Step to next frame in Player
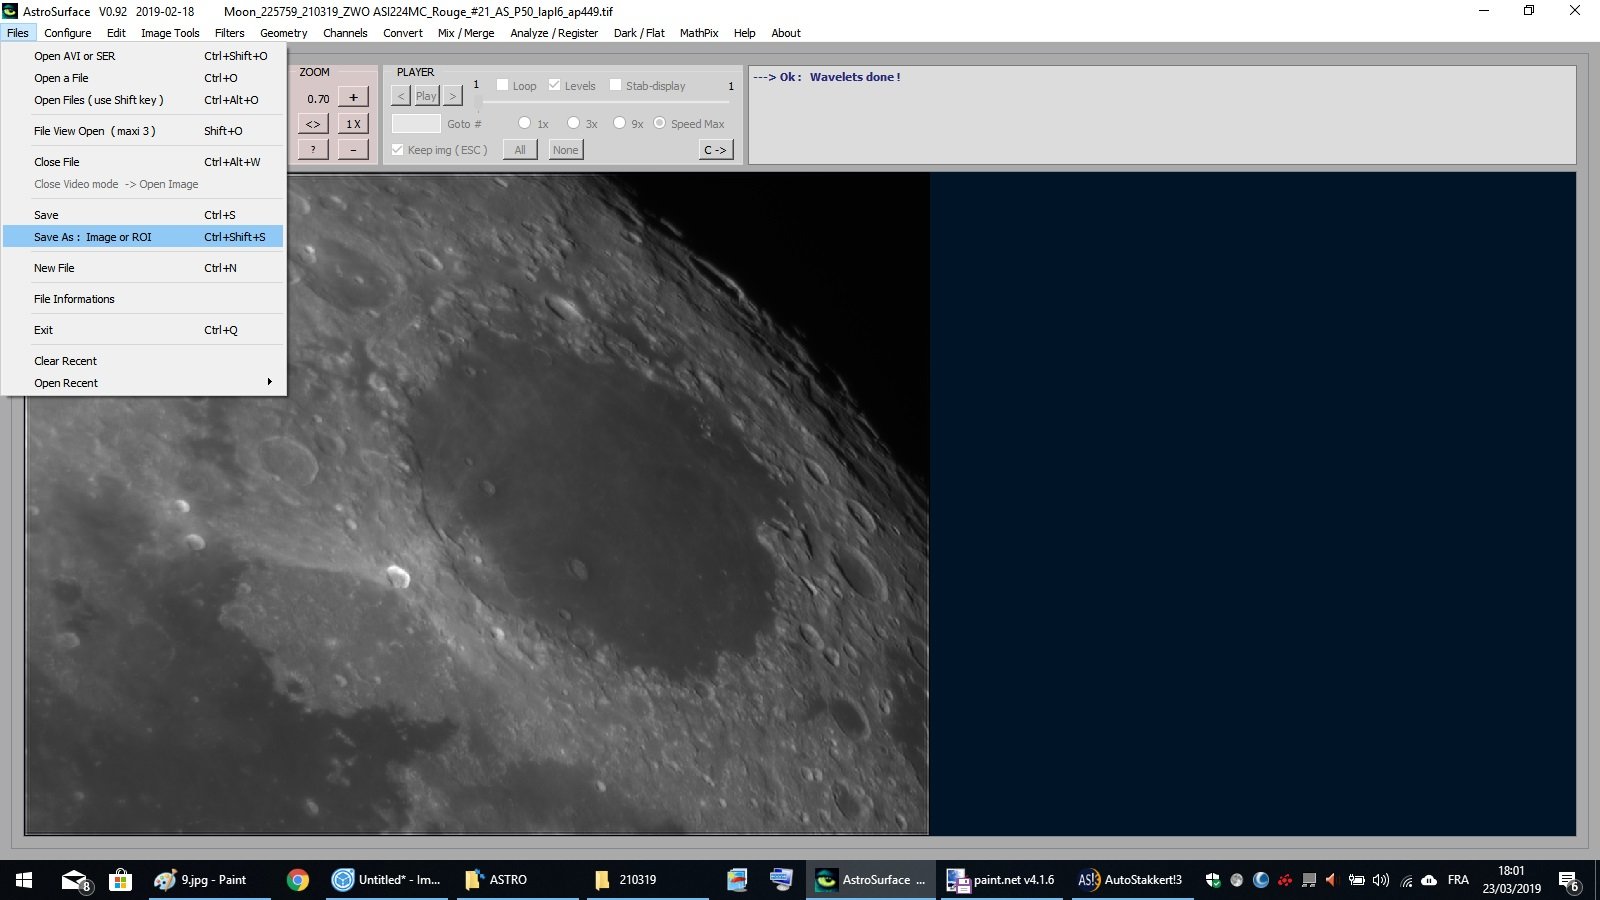 point(453,96)
